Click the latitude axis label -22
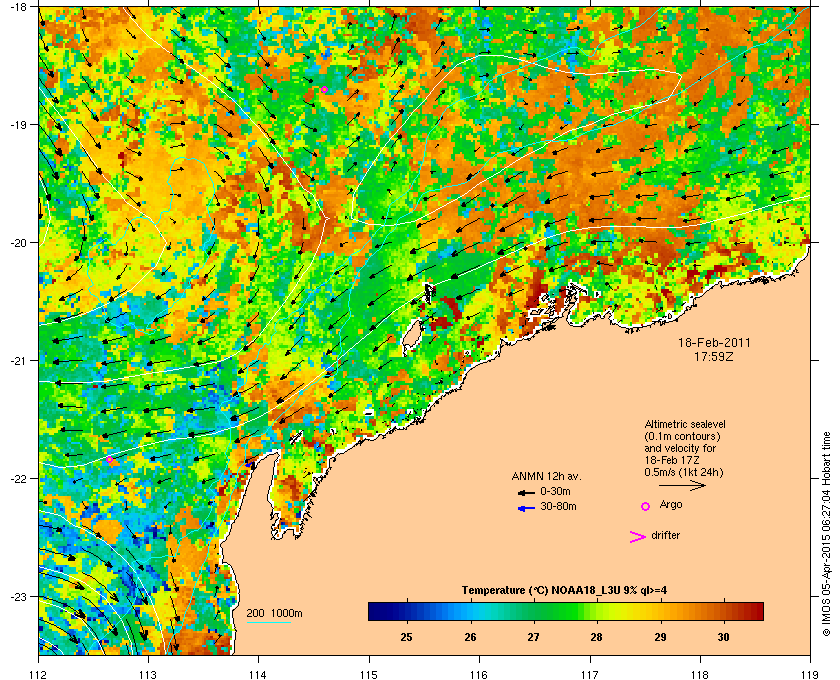The width and height of the screenshot is (840, 680). (x=17, y=479)
